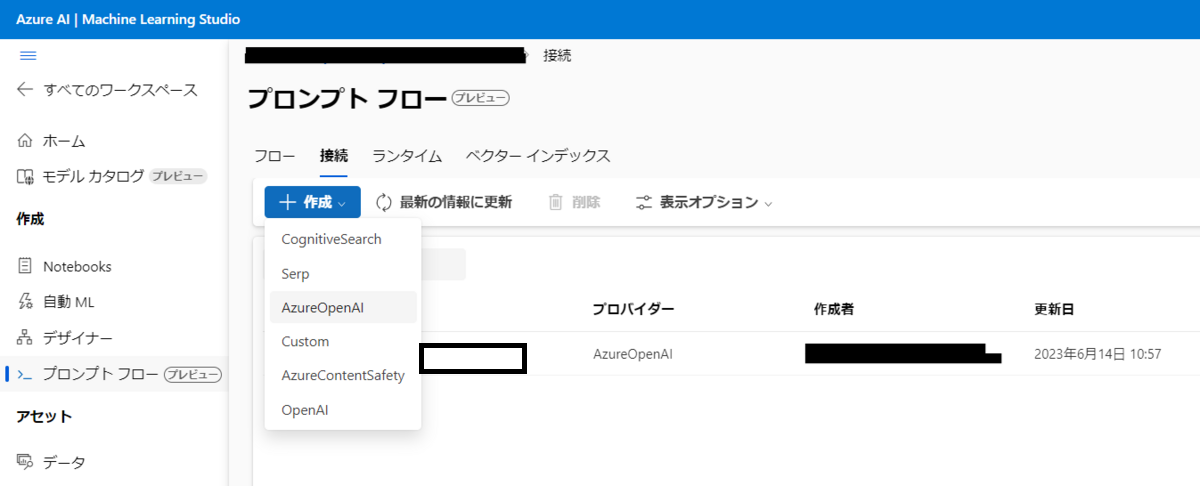Screen dimensions: 1200x486
Task: Click the データ icon under アセット
Action: coord(26,462)
